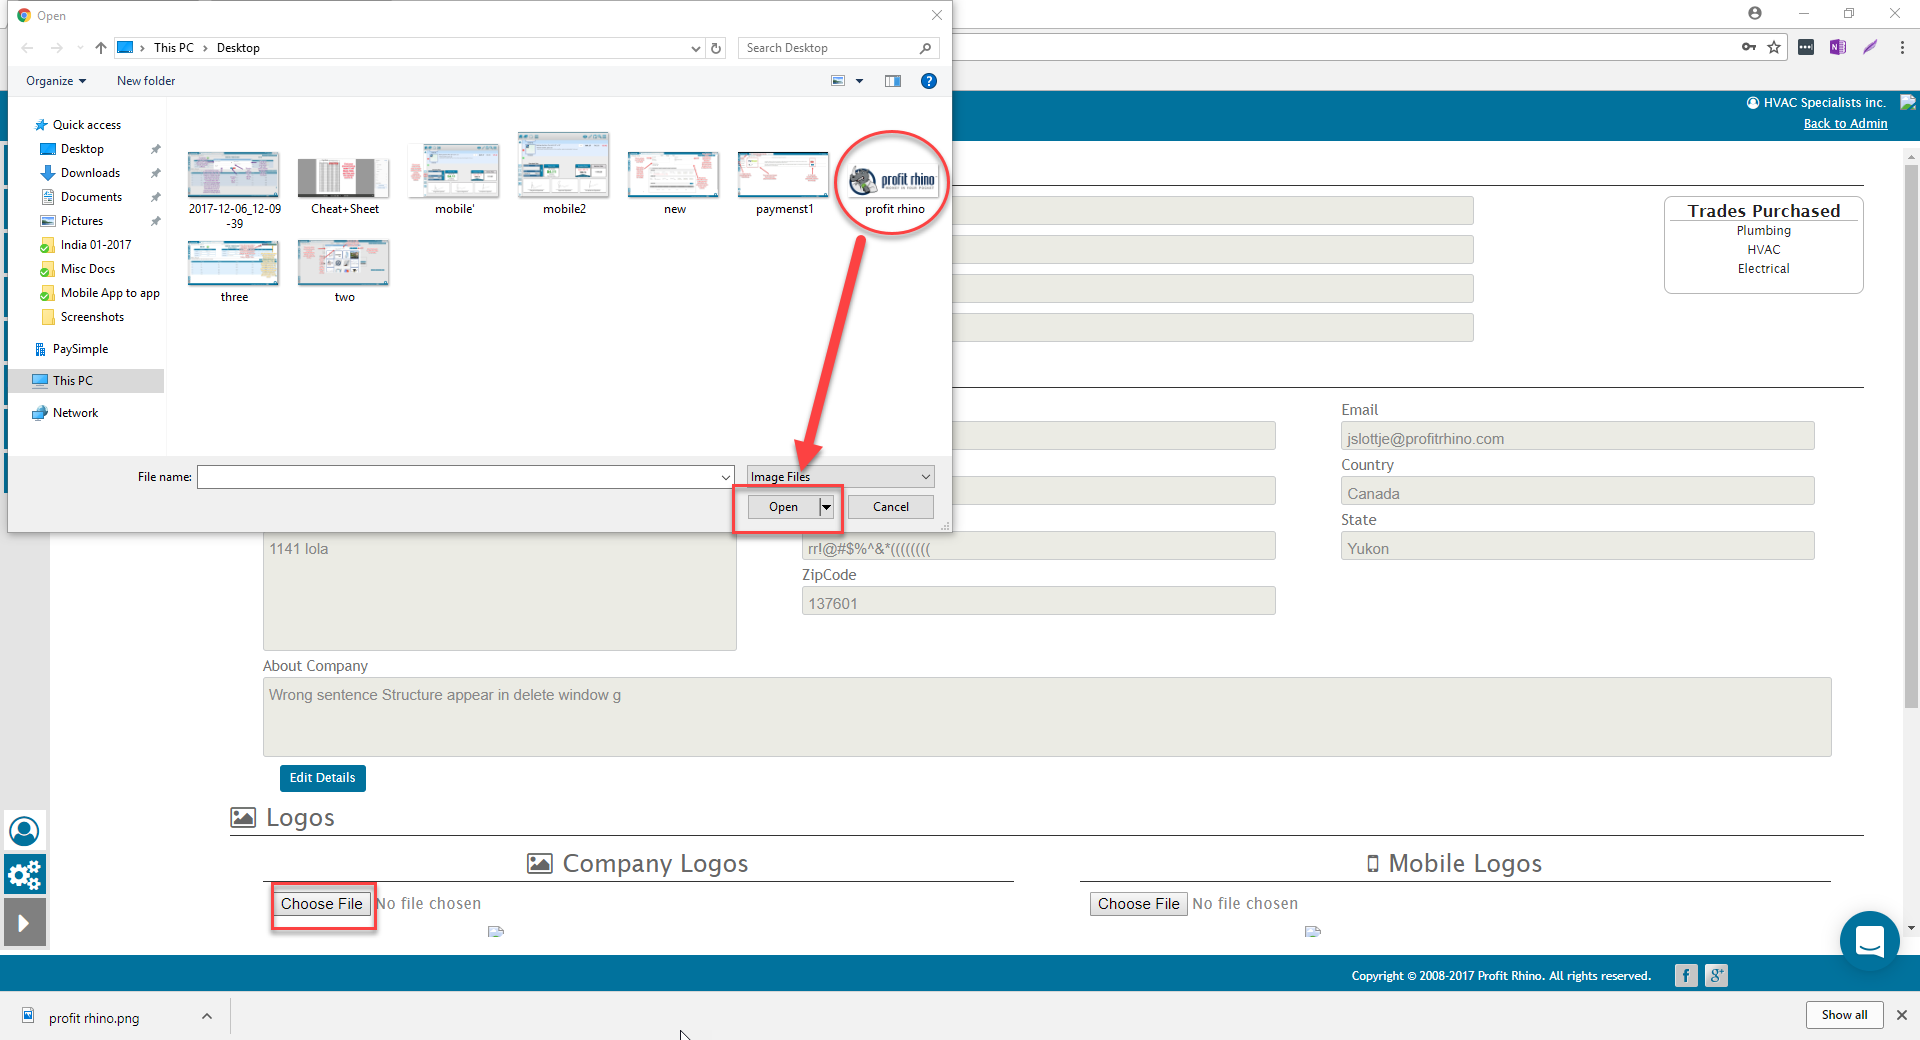Click the help question mark icon

coord(928,81)
